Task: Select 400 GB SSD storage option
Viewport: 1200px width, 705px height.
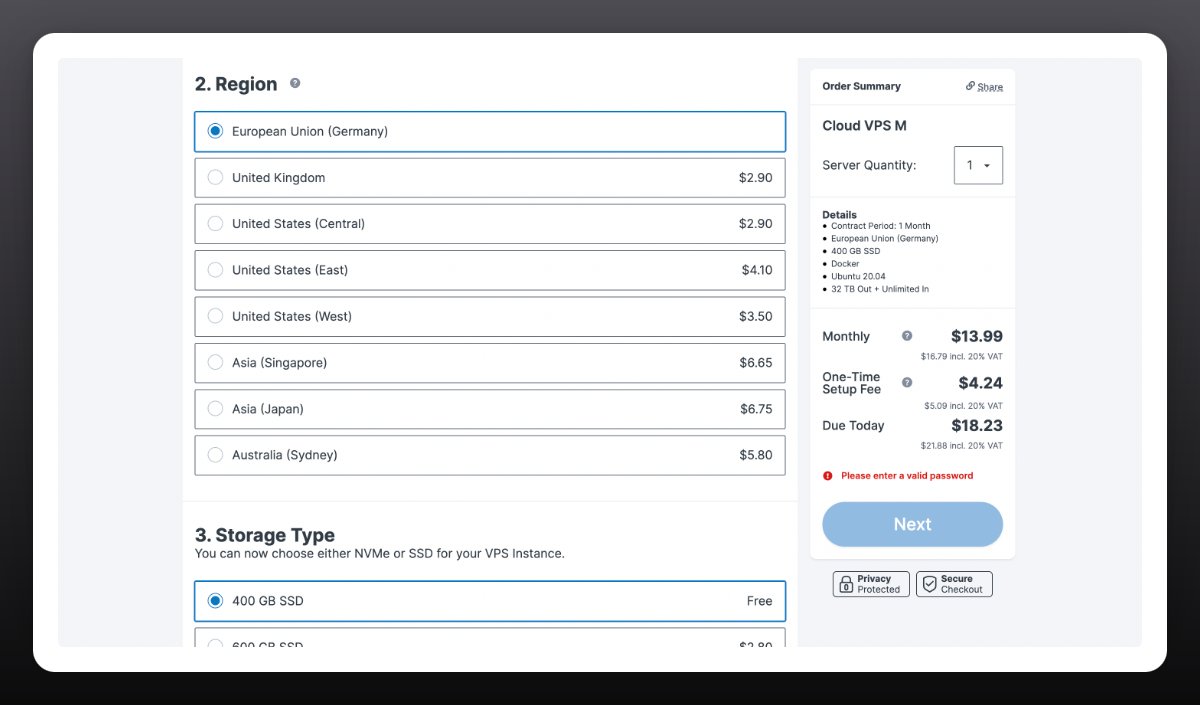Action: click(215, 601)
